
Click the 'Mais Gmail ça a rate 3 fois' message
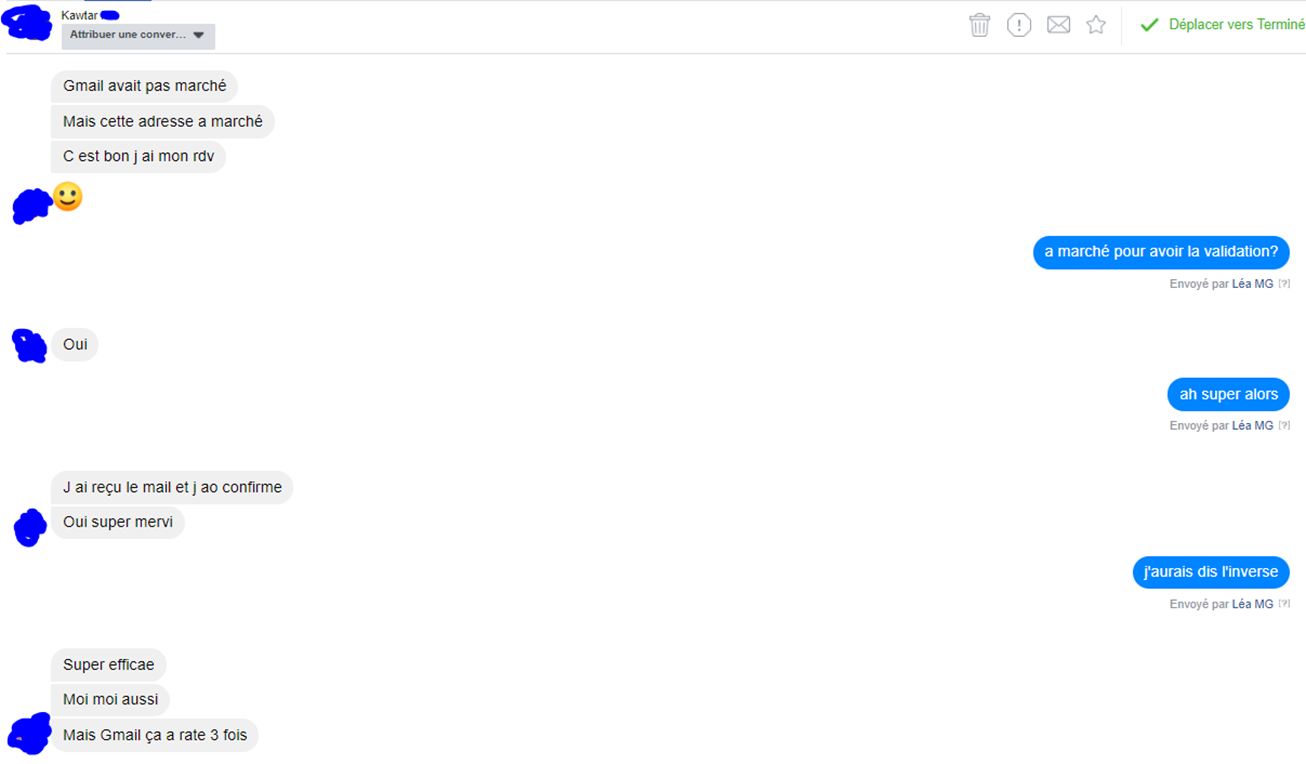(x=155, y=736)
